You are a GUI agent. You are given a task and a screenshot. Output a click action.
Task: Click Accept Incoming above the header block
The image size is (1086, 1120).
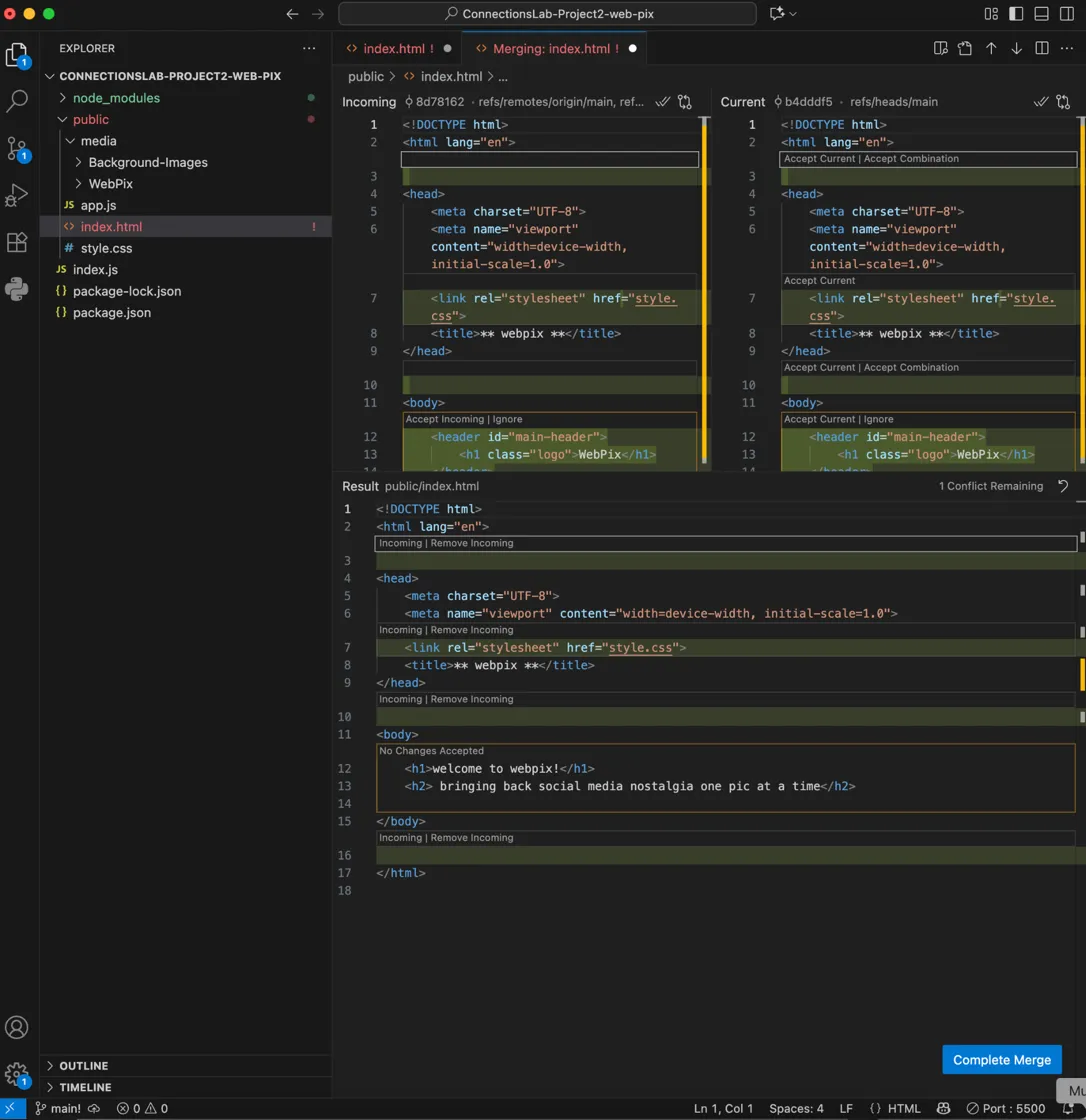pyautogui.click(x=443, y=419)
